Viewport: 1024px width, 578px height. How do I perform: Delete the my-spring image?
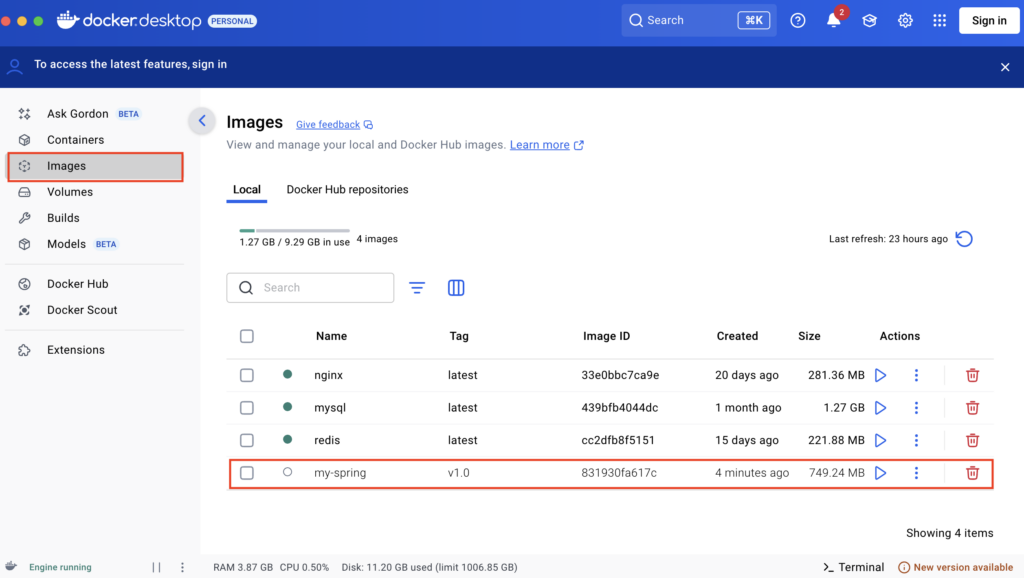click(x=972, y=473)
